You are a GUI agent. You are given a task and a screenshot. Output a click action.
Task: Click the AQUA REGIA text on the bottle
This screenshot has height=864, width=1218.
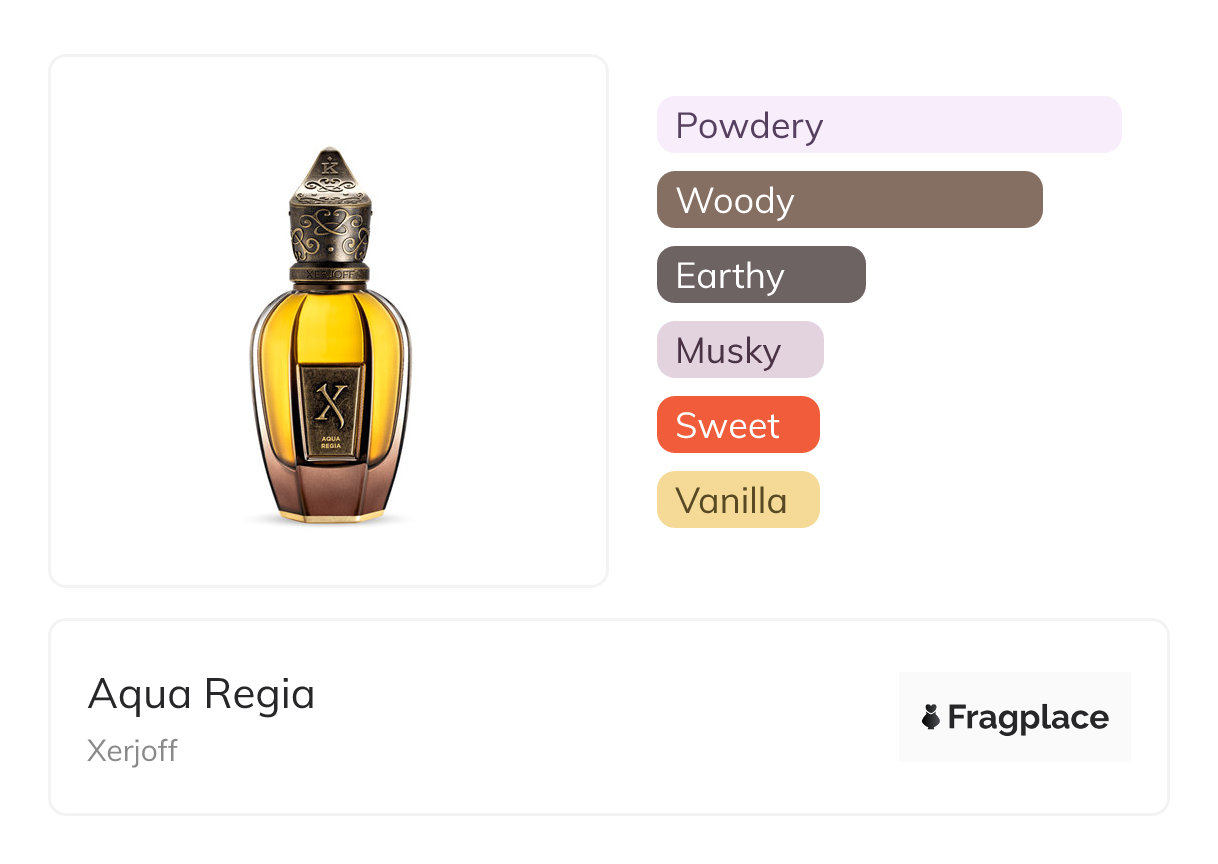[329, 443]
